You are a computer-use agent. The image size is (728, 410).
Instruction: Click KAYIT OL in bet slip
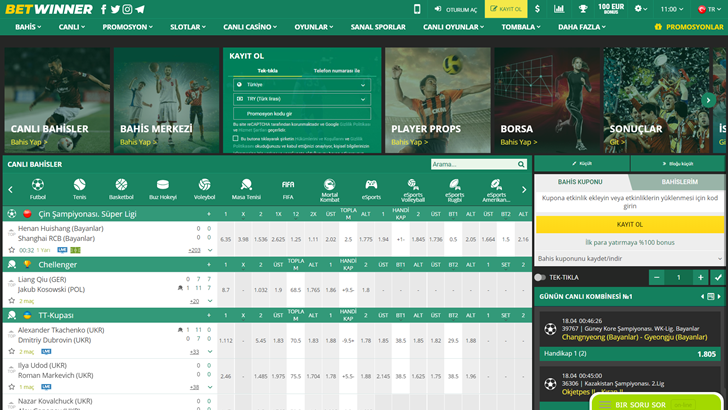pos(630,224)
